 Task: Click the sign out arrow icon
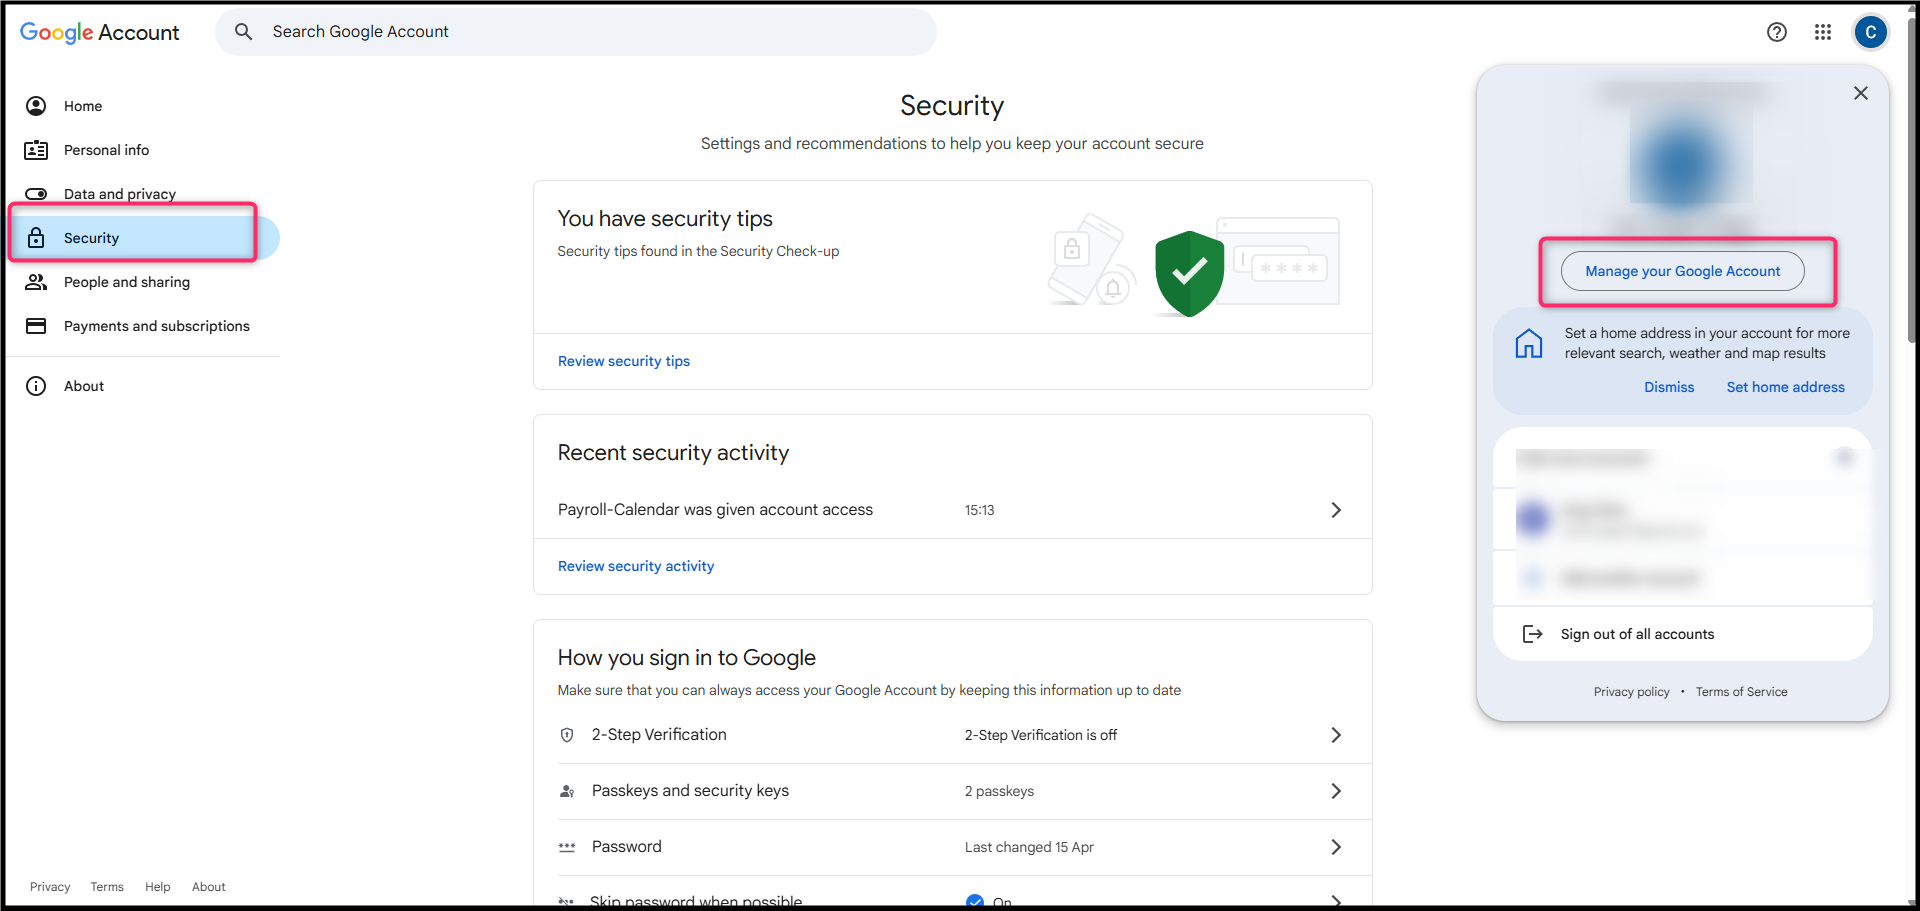[1532, 634]
